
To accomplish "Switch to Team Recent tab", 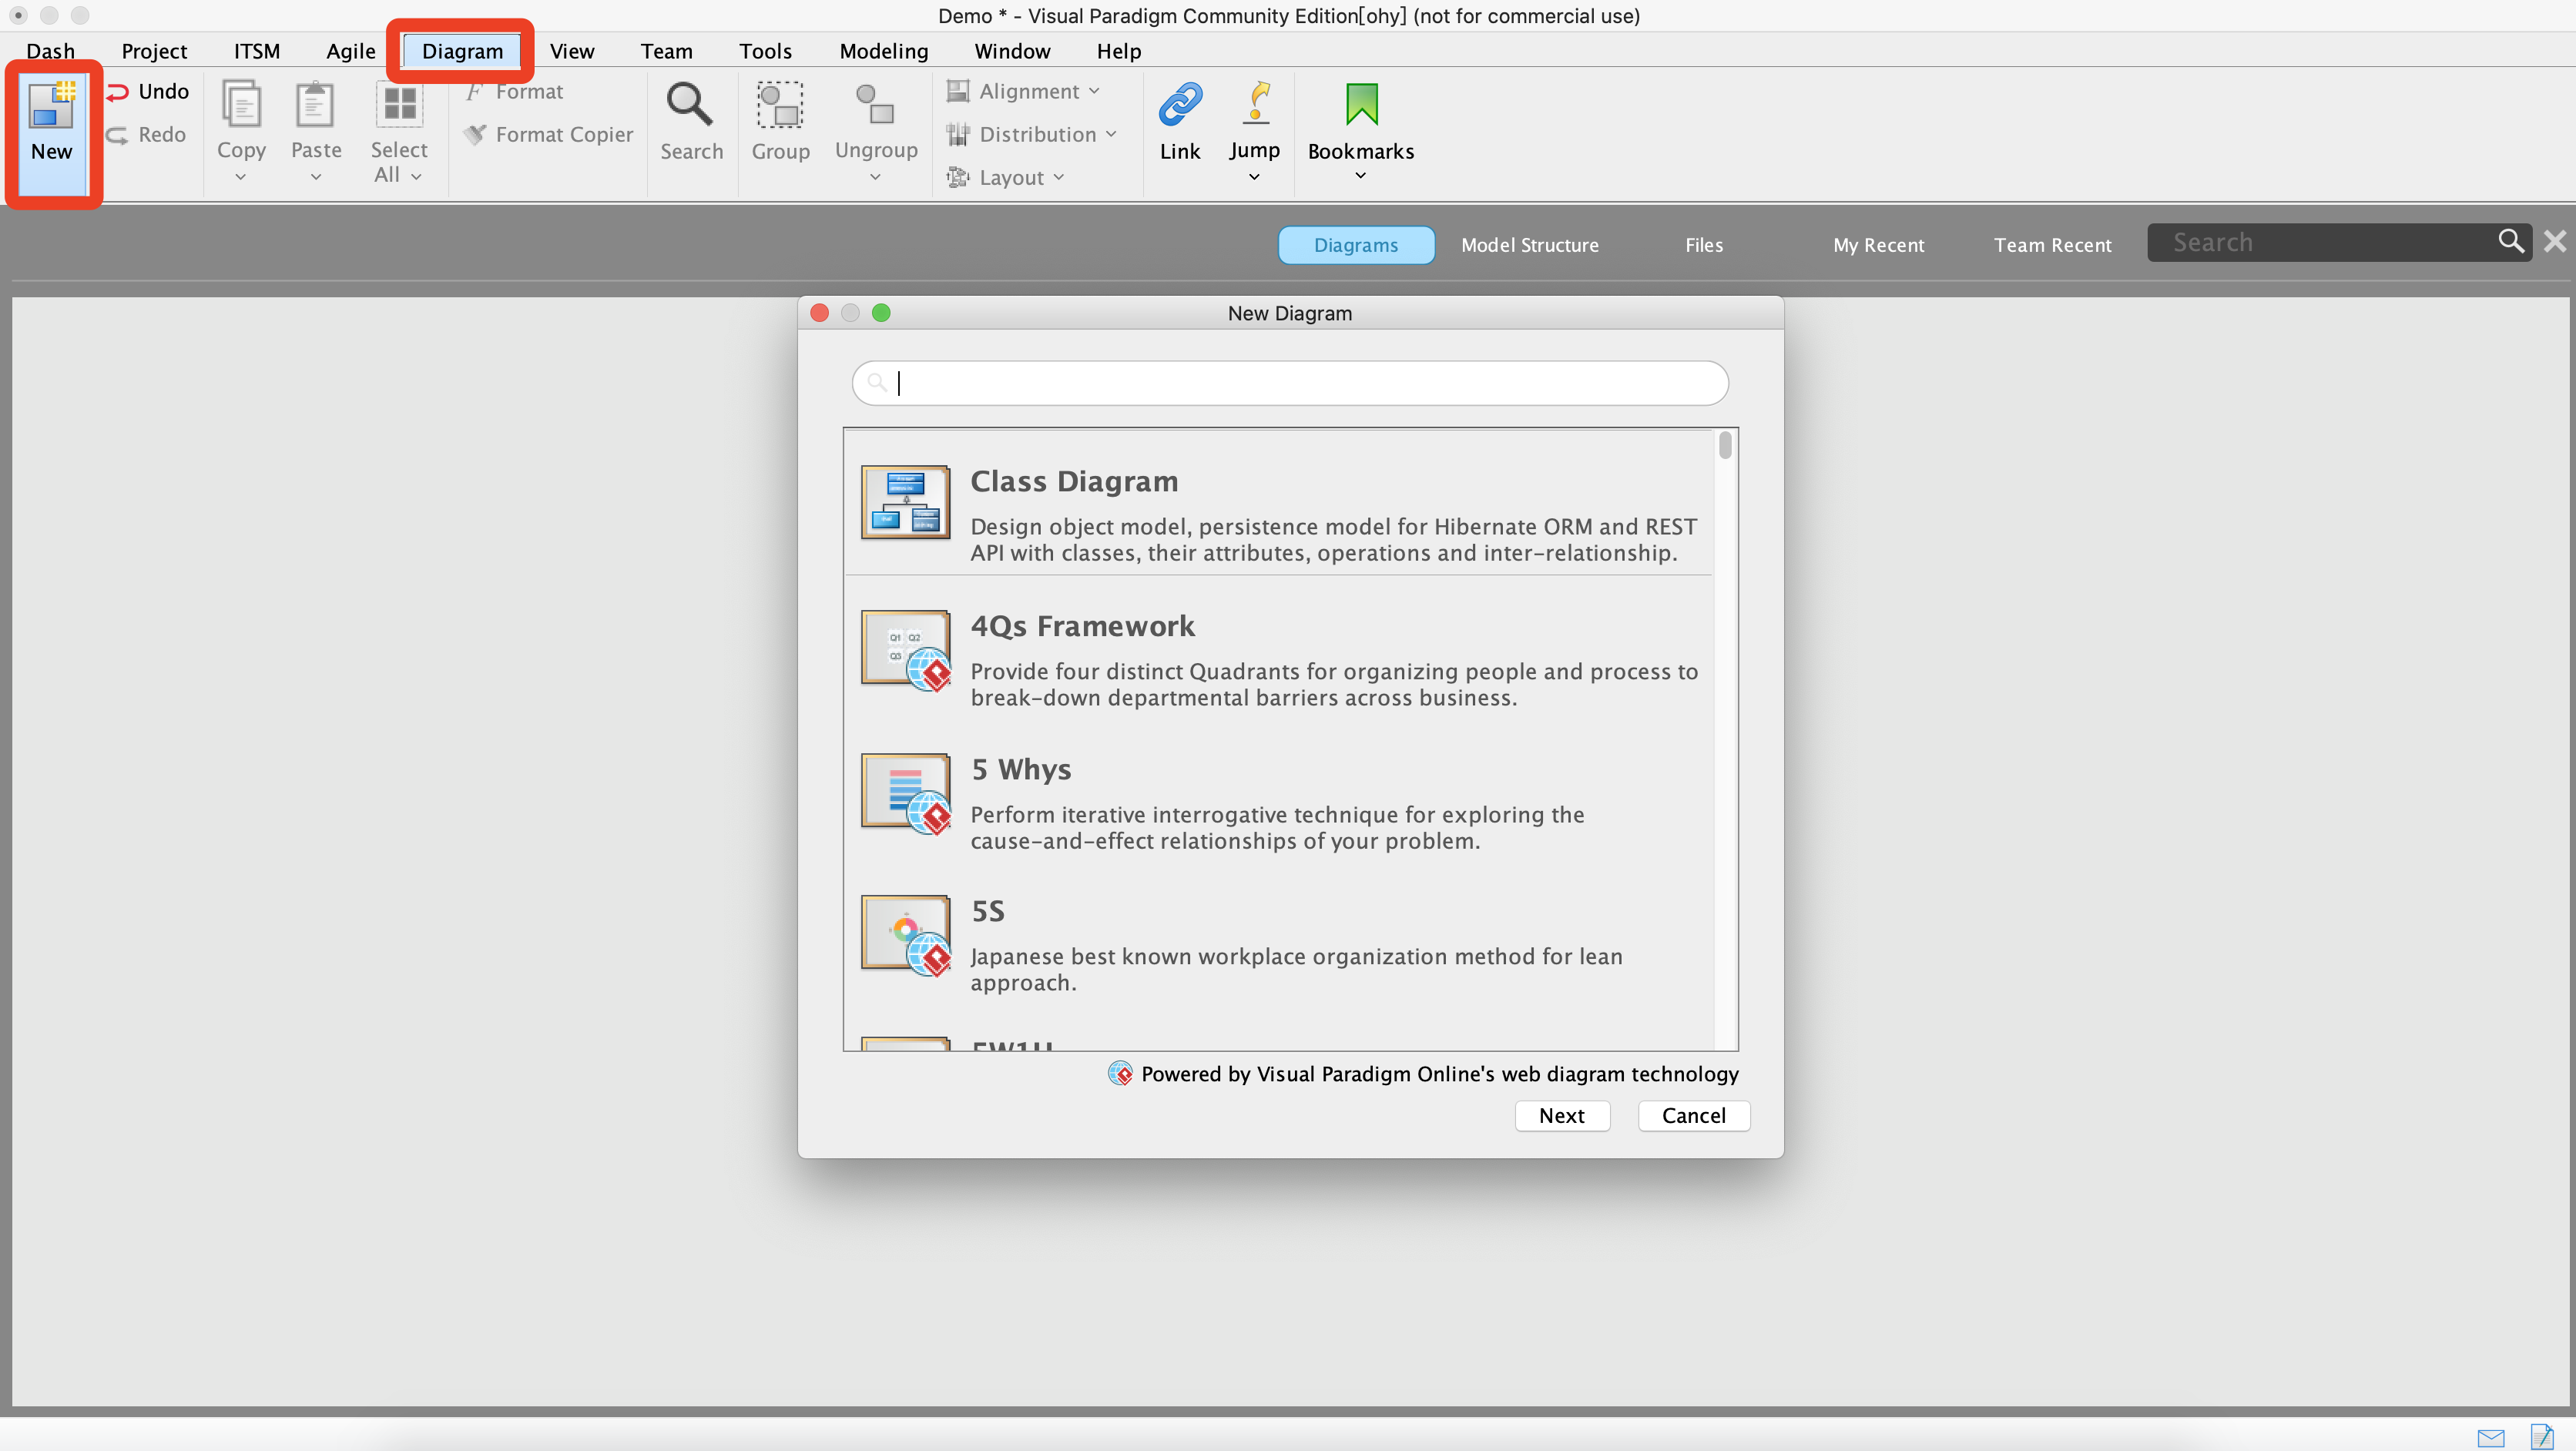I will point(2053,245).
